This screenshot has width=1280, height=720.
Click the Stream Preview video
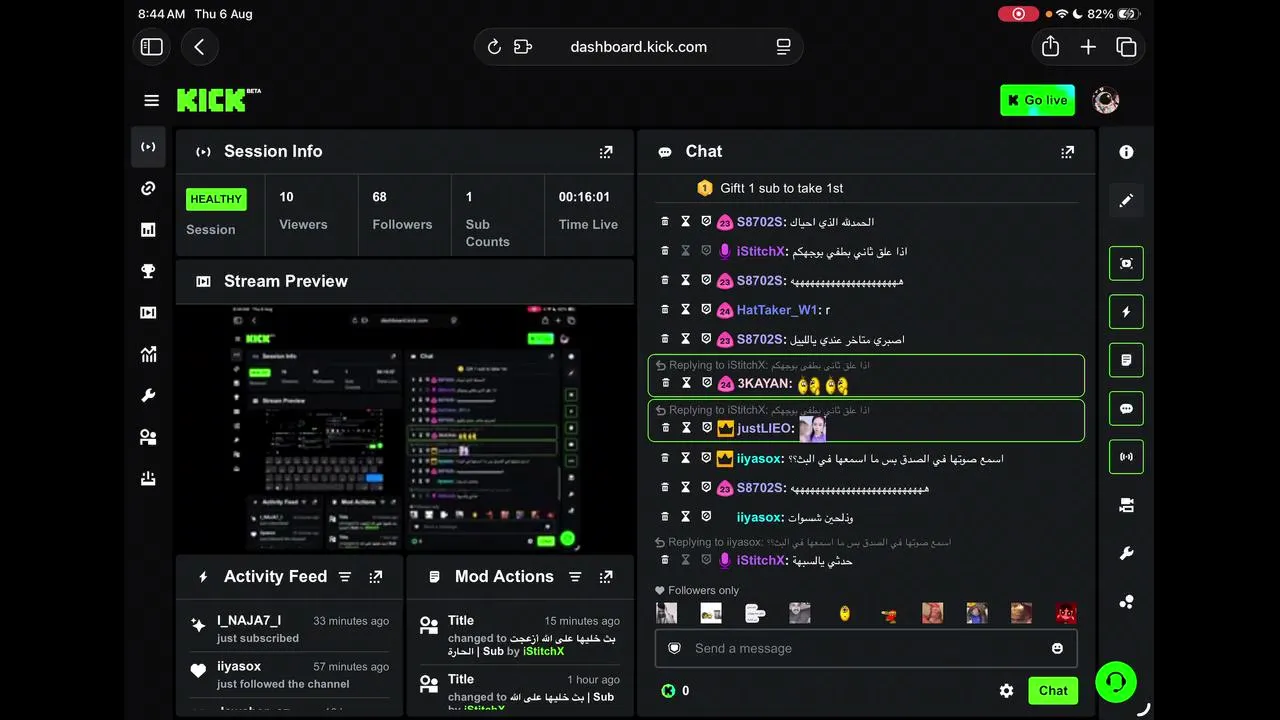(x=405, y=429)
